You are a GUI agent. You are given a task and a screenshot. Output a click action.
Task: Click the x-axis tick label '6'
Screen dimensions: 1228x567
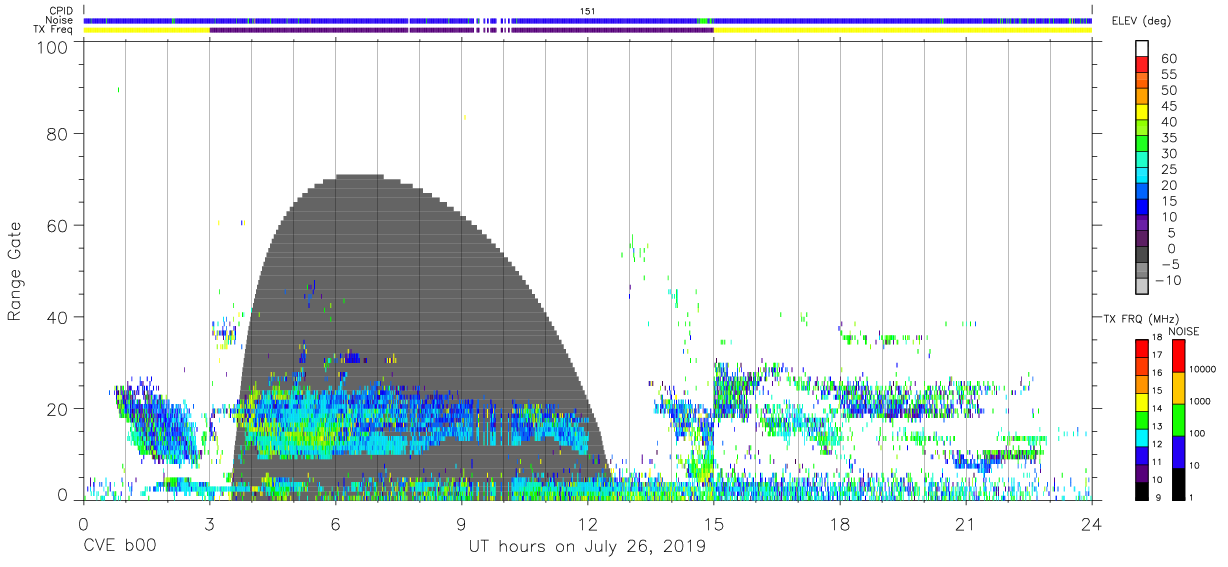click(x=335, y=524)
